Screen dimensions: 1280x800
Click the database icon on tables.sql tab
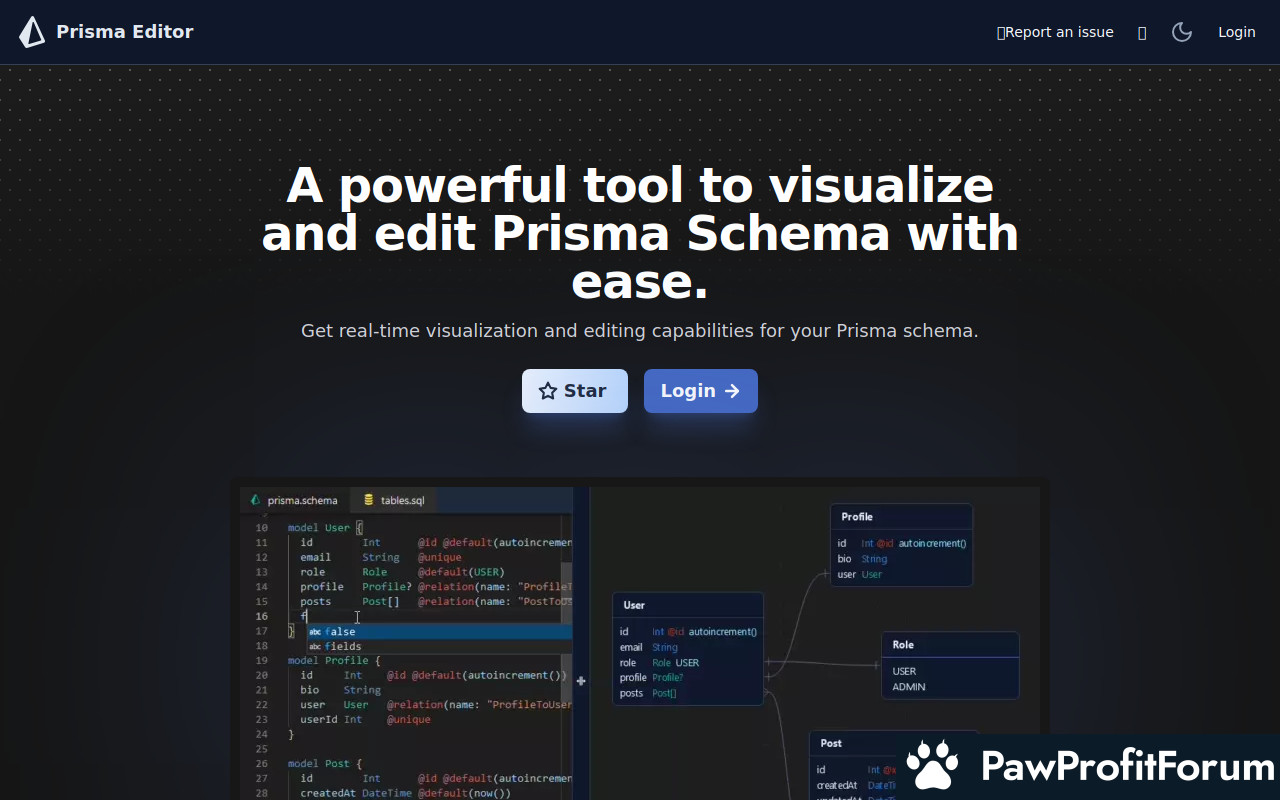click(x=369, y=500)
